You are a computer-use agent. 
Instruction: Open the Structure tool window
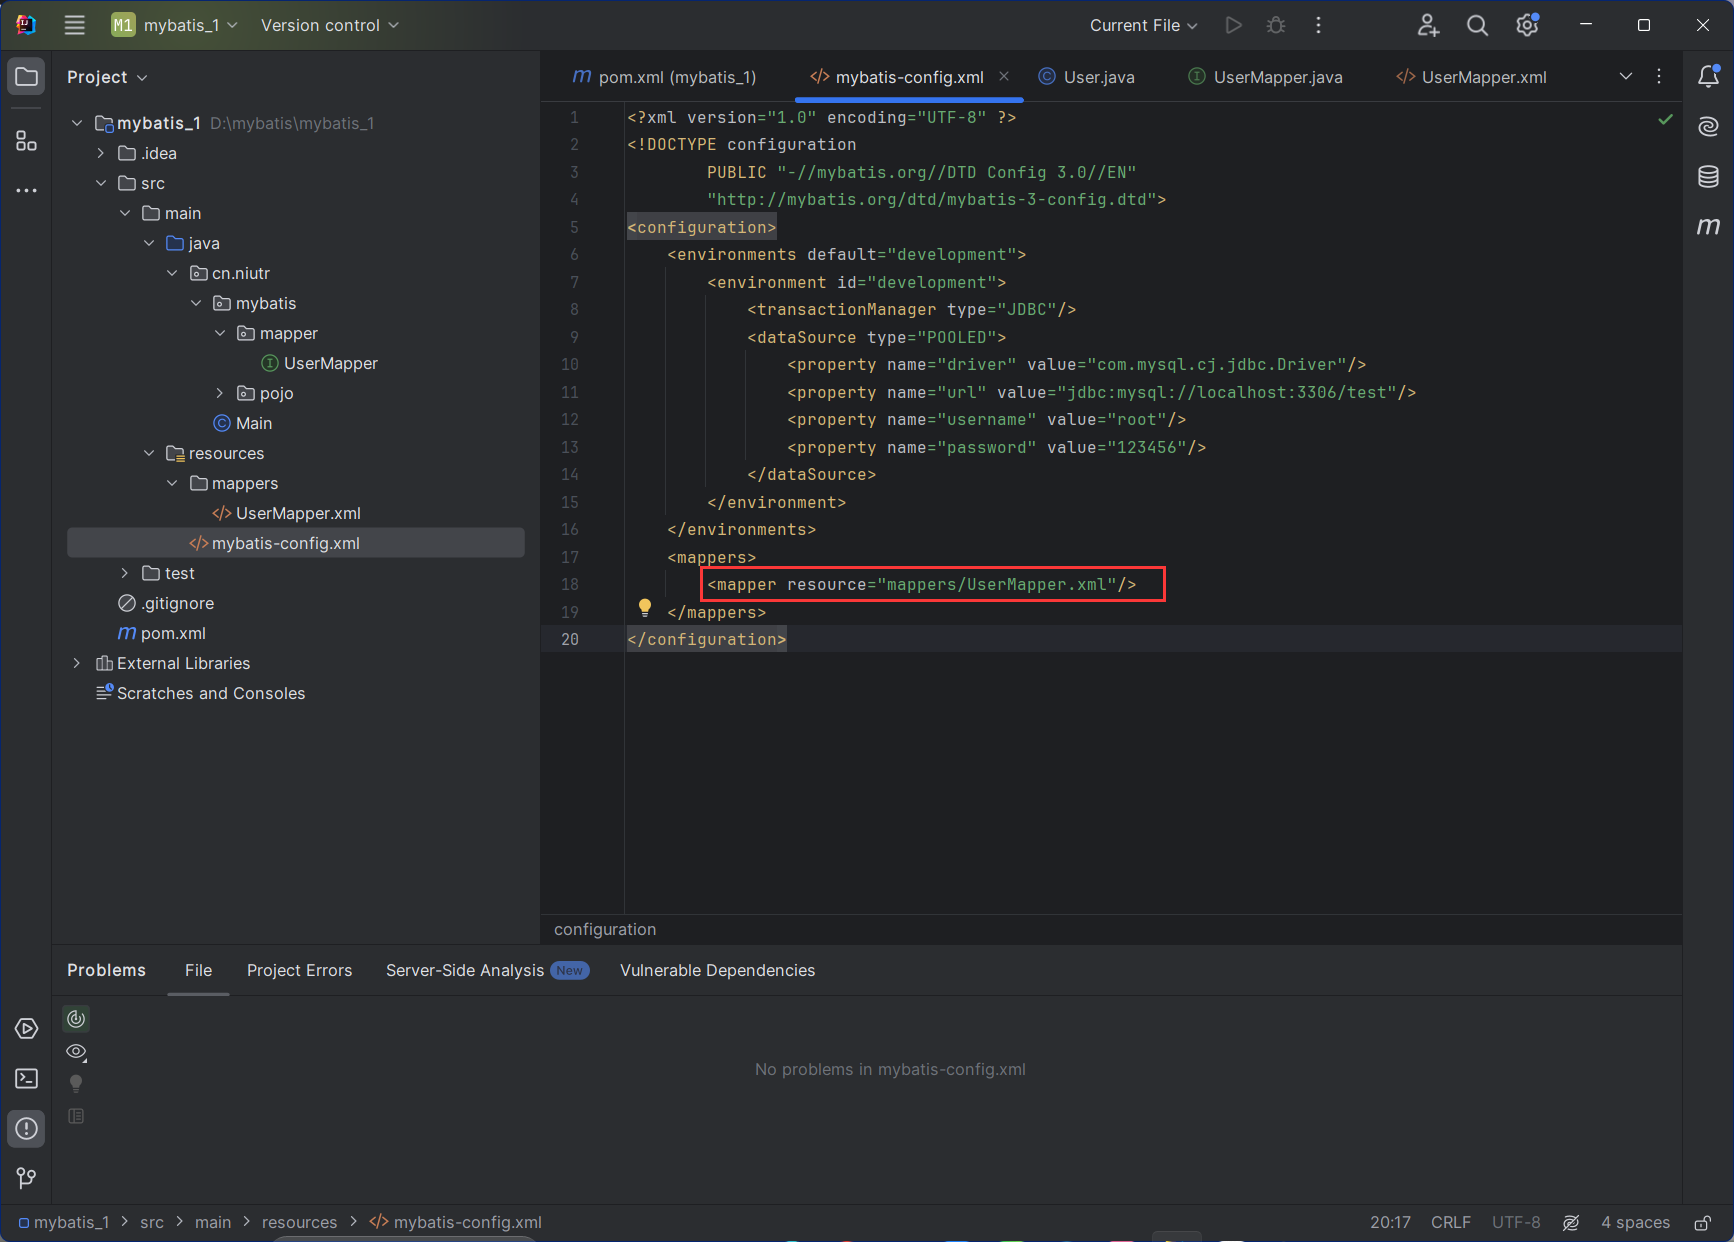click(26, 141)
